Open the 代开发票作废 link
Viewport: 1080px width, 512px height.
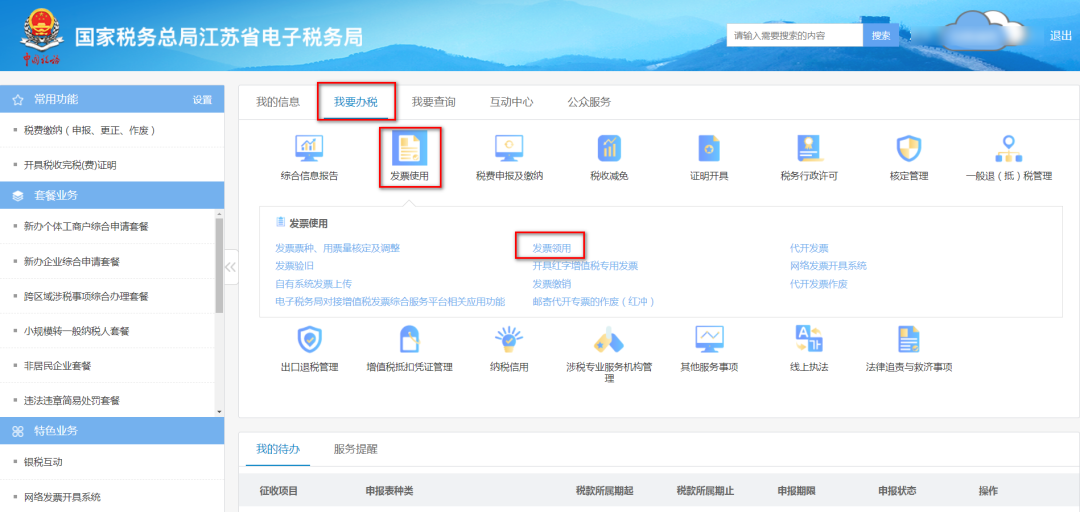(x=819, y=284)
